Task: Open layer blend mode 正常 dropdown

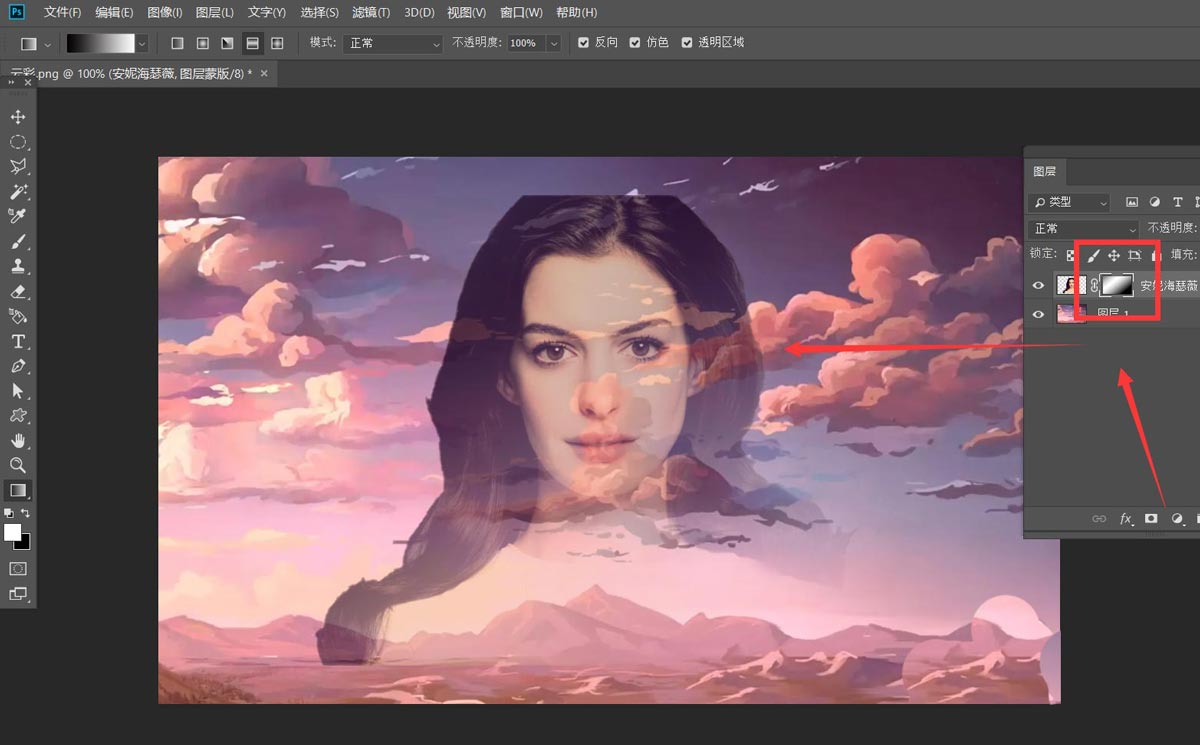Action: (1084, 228)
